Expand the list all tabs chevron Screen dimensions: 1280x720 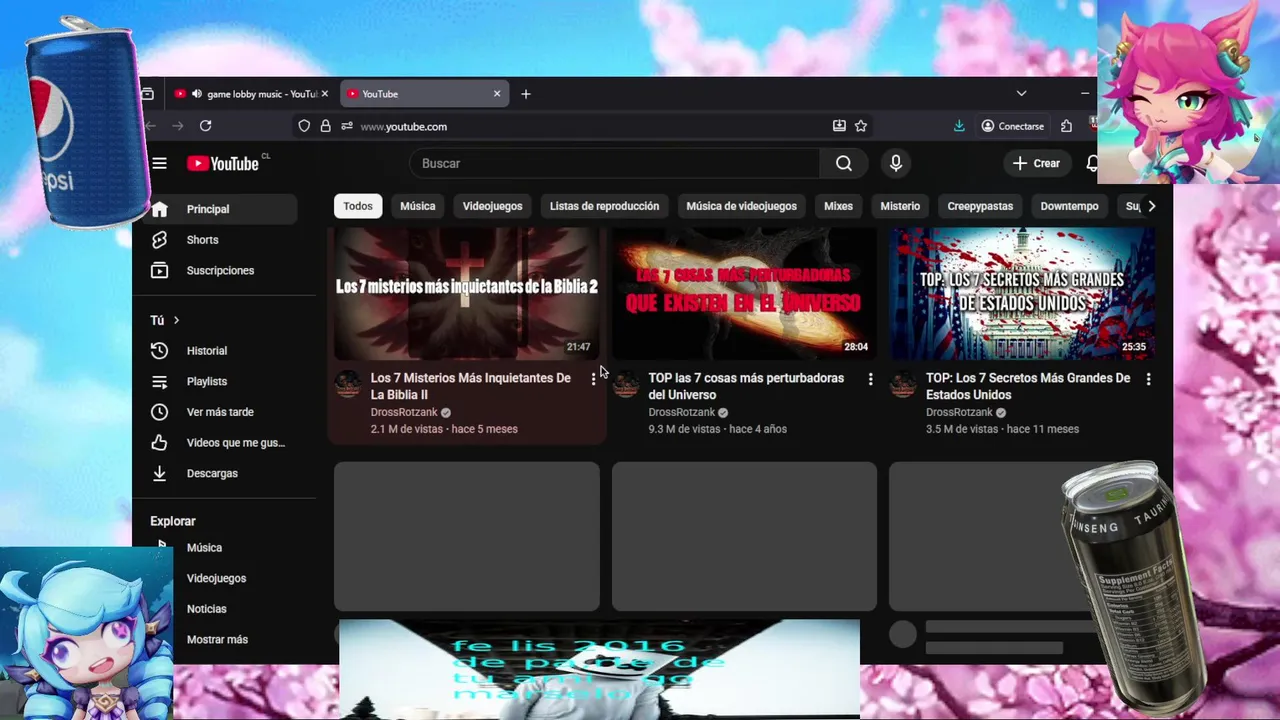1021,94
